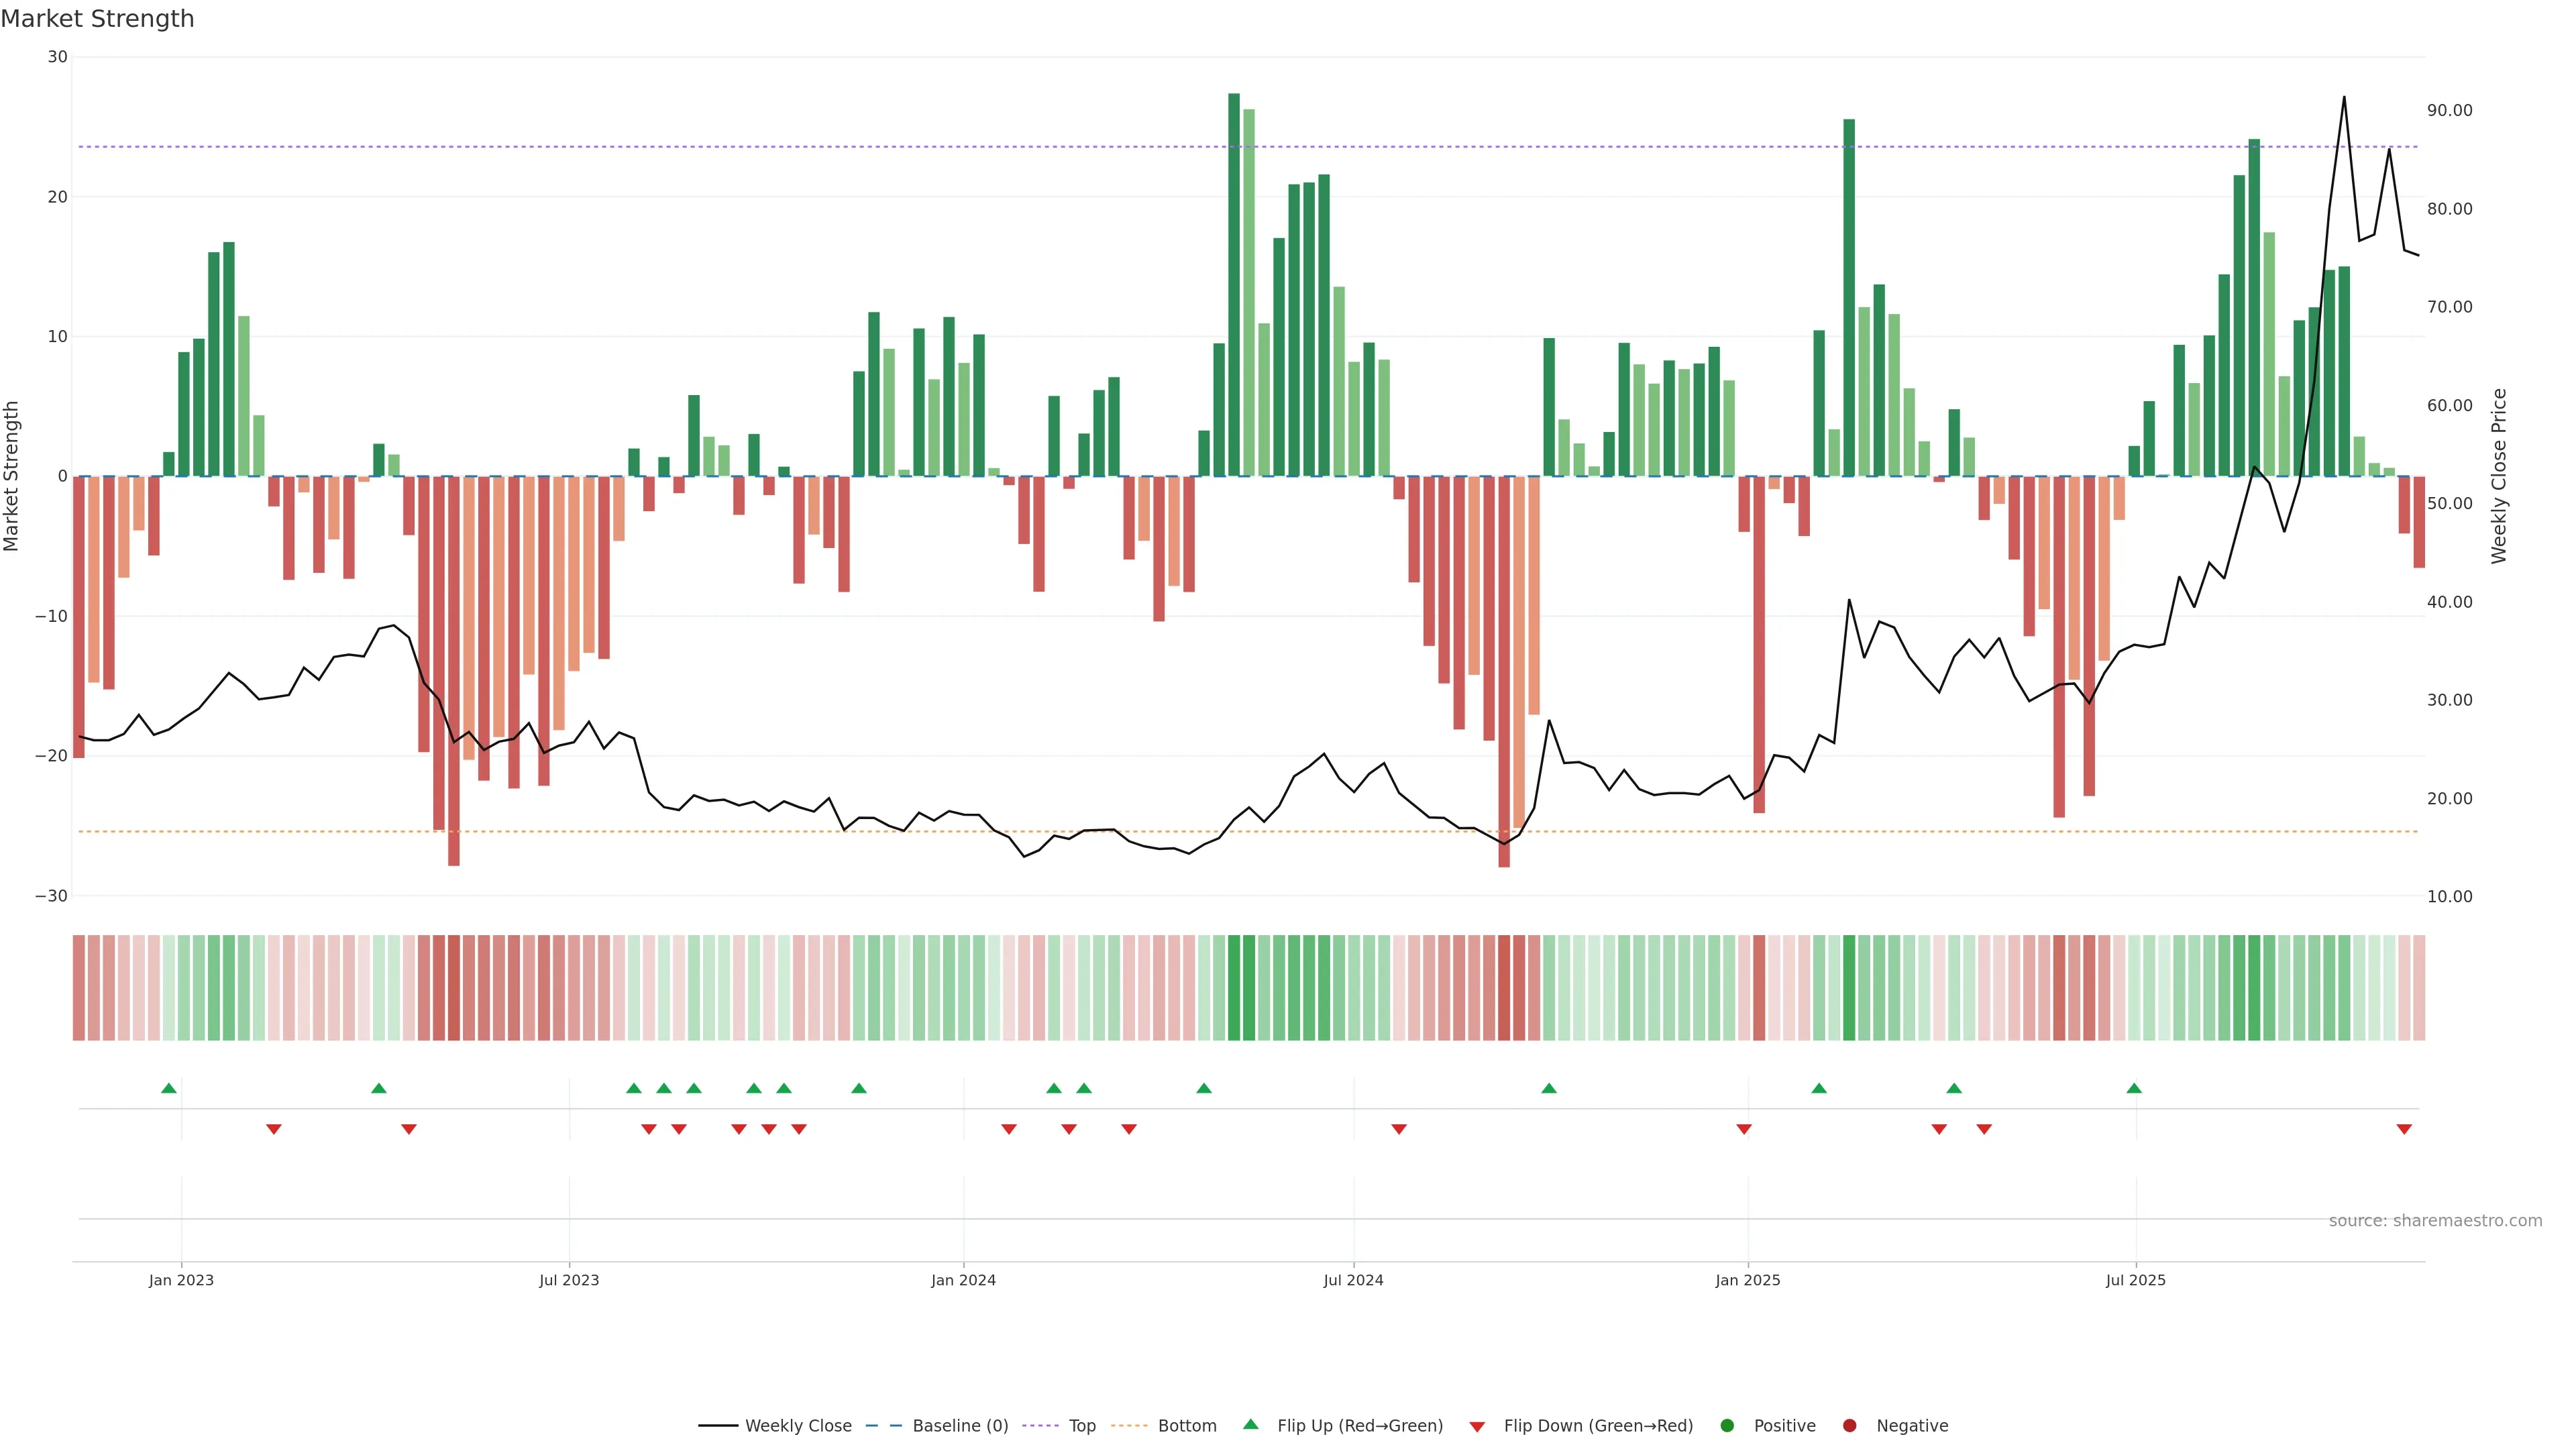The image size is (2576, 1449).
Task: Click red flip-down marker just before Jan 2025
Action: coord(1744,1129)
